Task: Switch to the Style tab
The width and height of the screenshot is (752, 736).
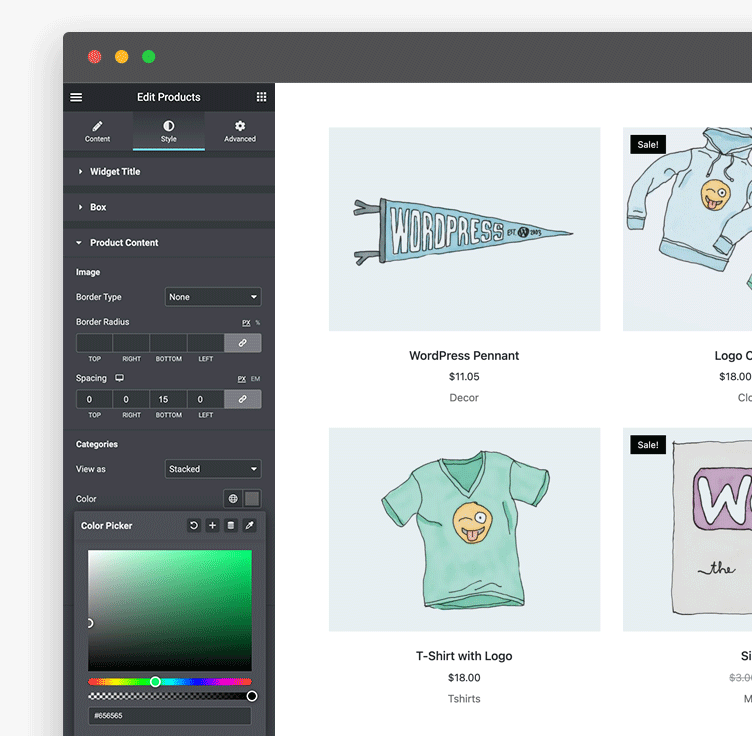Action: 169,131
